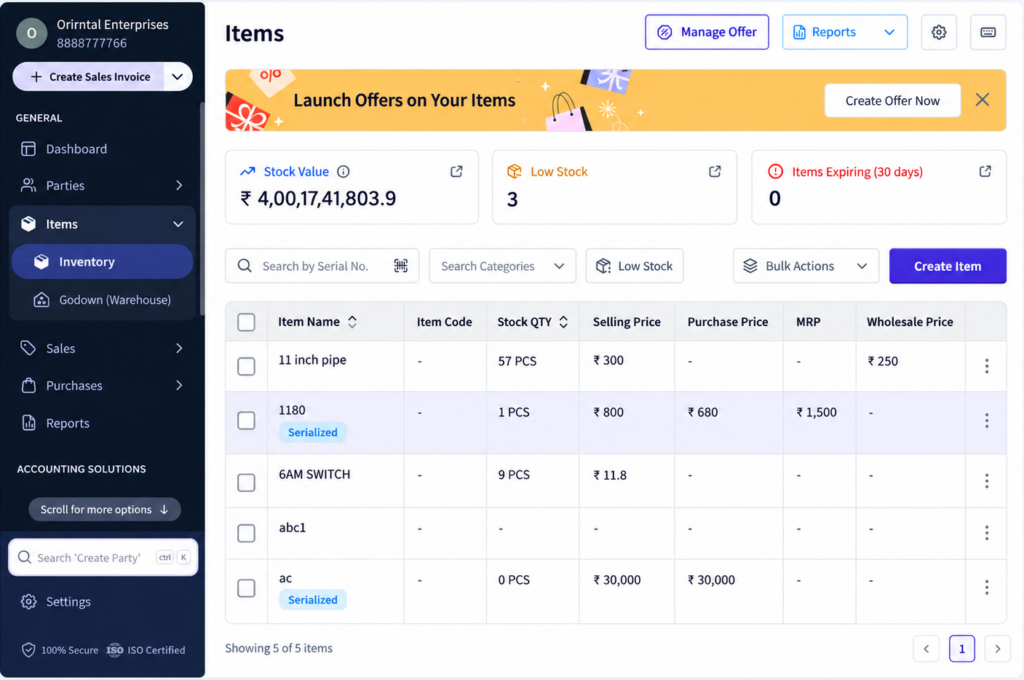Click the Manage Offer button
The width and height of the screenshot is (1024, 680).
707,32
